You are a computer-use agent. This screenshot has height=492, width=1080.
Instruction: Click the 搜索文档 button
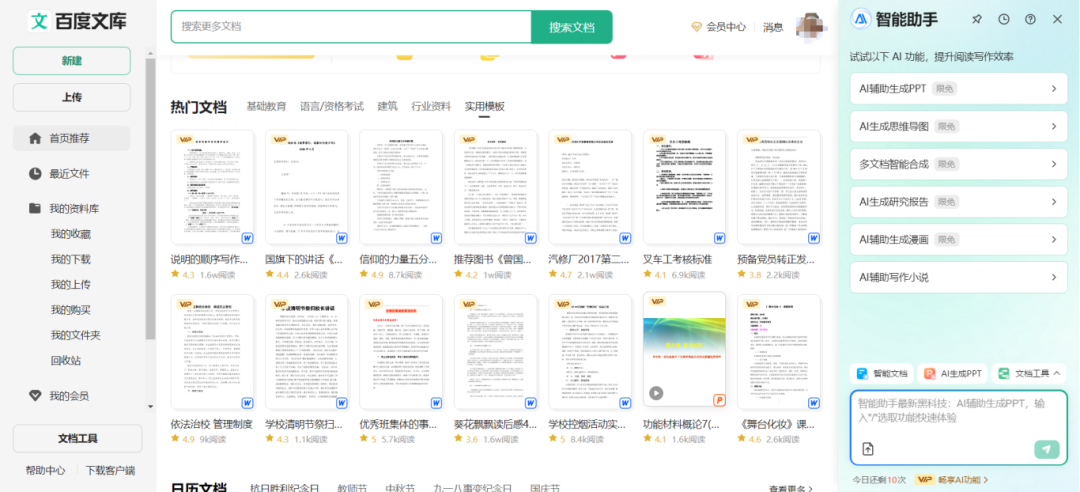tap(571, 27)
